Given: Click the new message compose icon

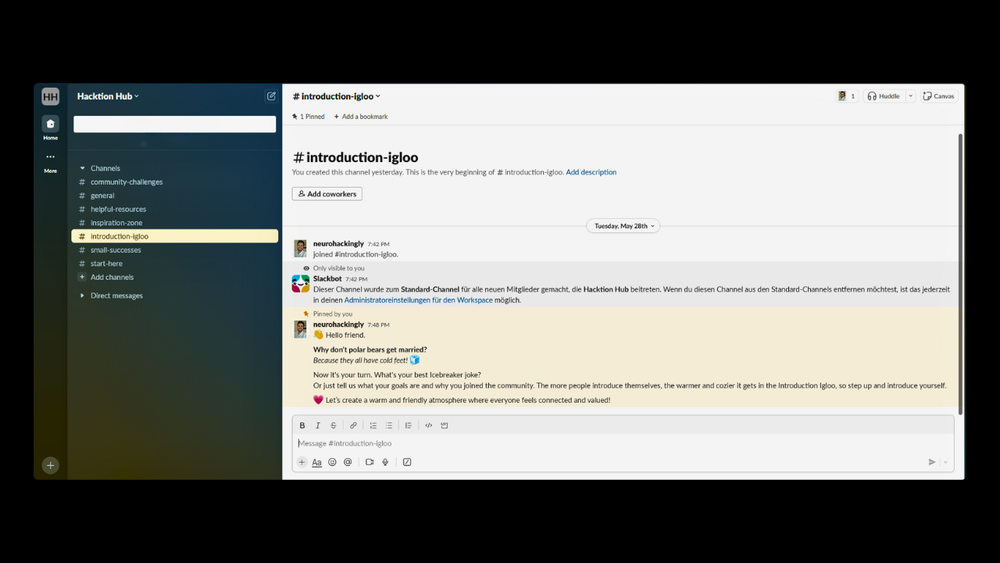Looking at the screenshot, I should pyautogui.click(x=271, y=96).
